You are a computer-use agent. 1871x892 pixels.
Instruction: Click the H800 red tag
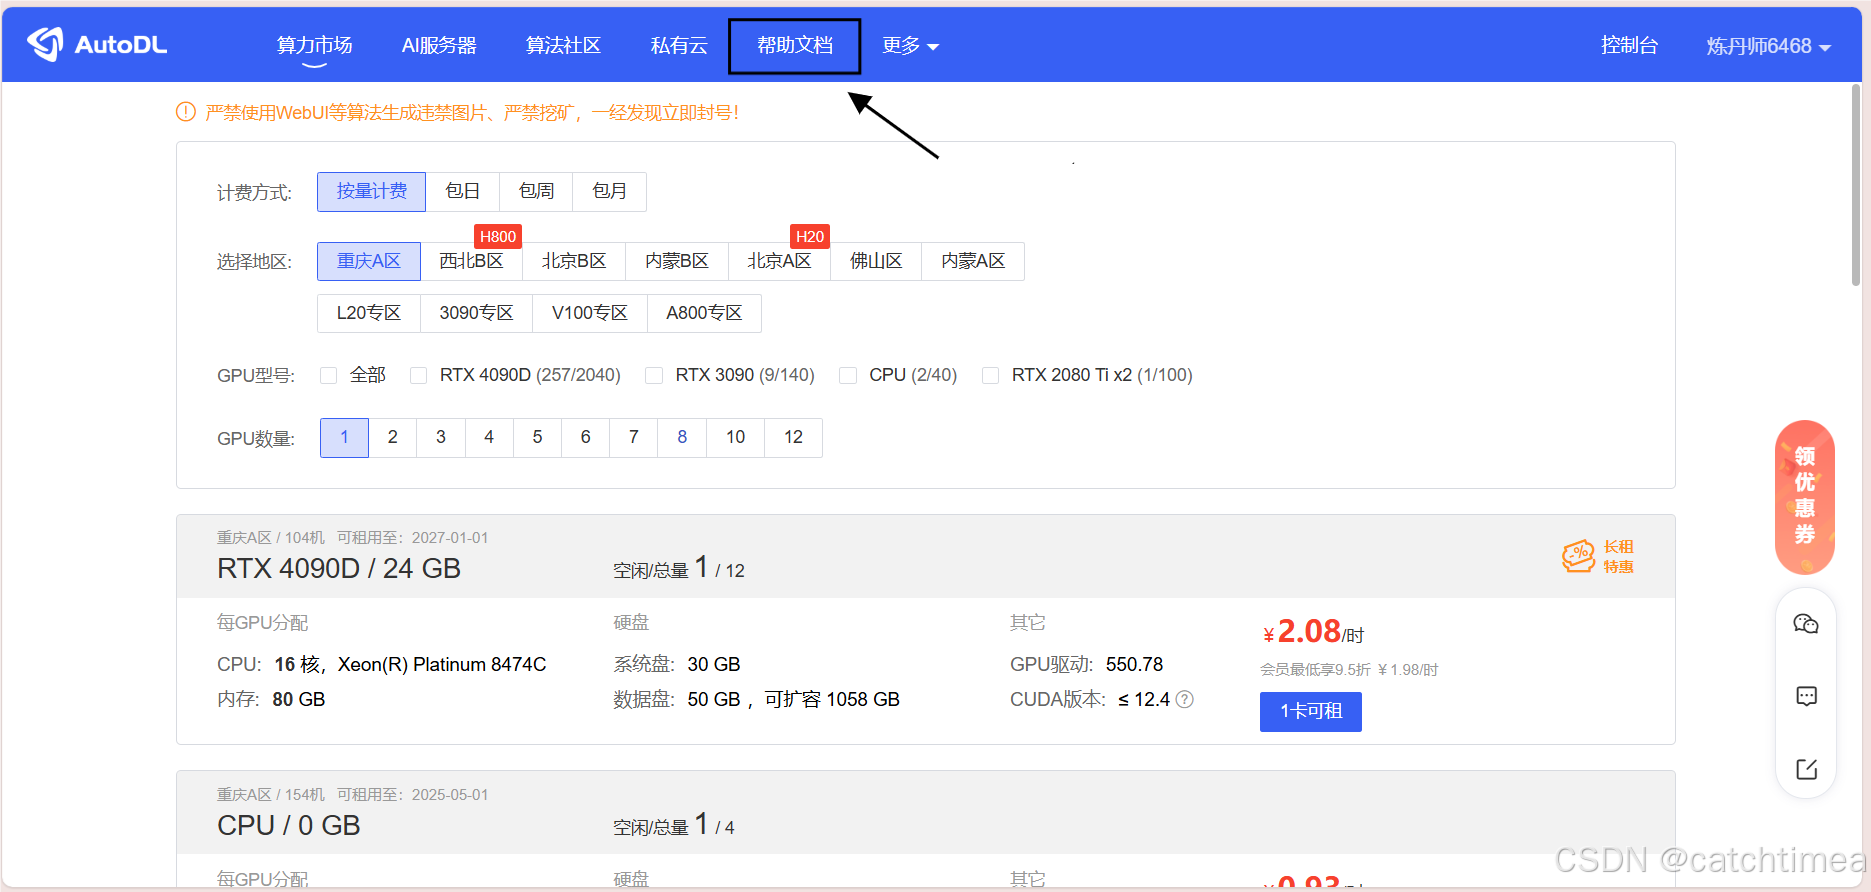tap(498, 237)
